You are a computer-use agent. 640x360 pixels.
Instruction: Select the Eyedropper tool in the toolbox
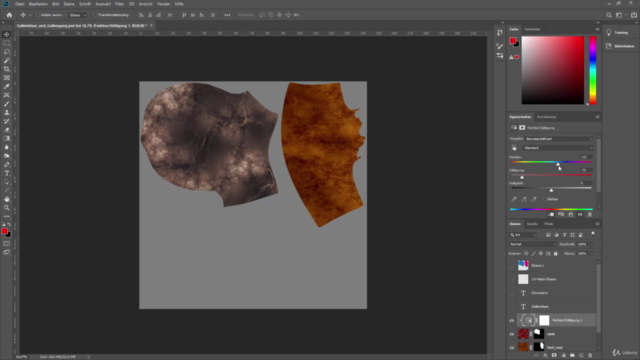point(7,87)
